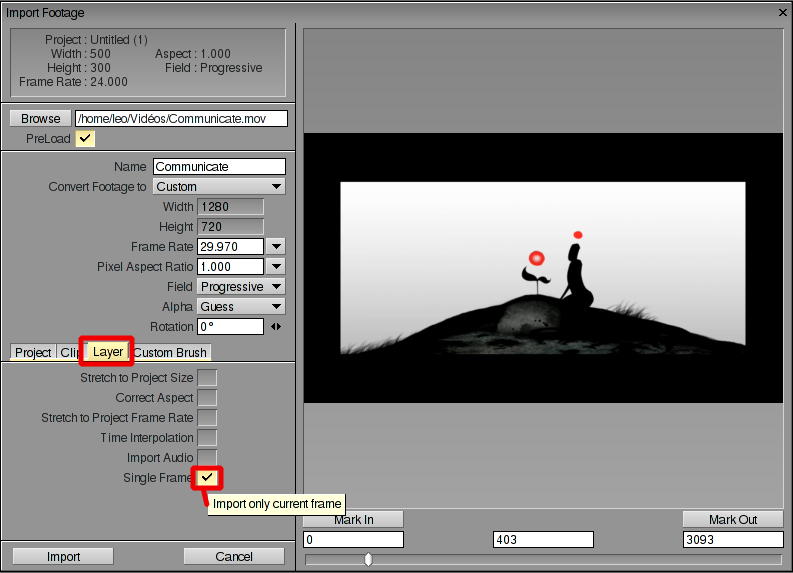This screenshot has height=573, width=793.
Task: Click the Pixel Aspect Ratio field 1.000
Action: 231,267
